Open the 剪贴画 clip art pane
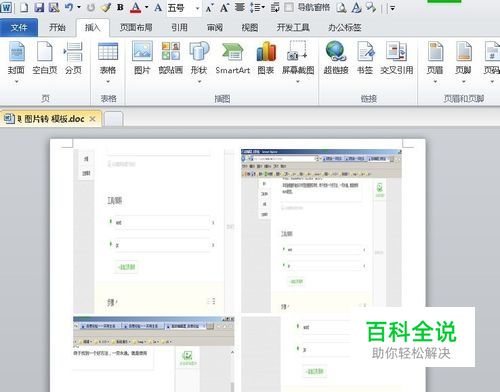Screen dimensions: 500x392 pyautogui.click(x=170, y=58)
